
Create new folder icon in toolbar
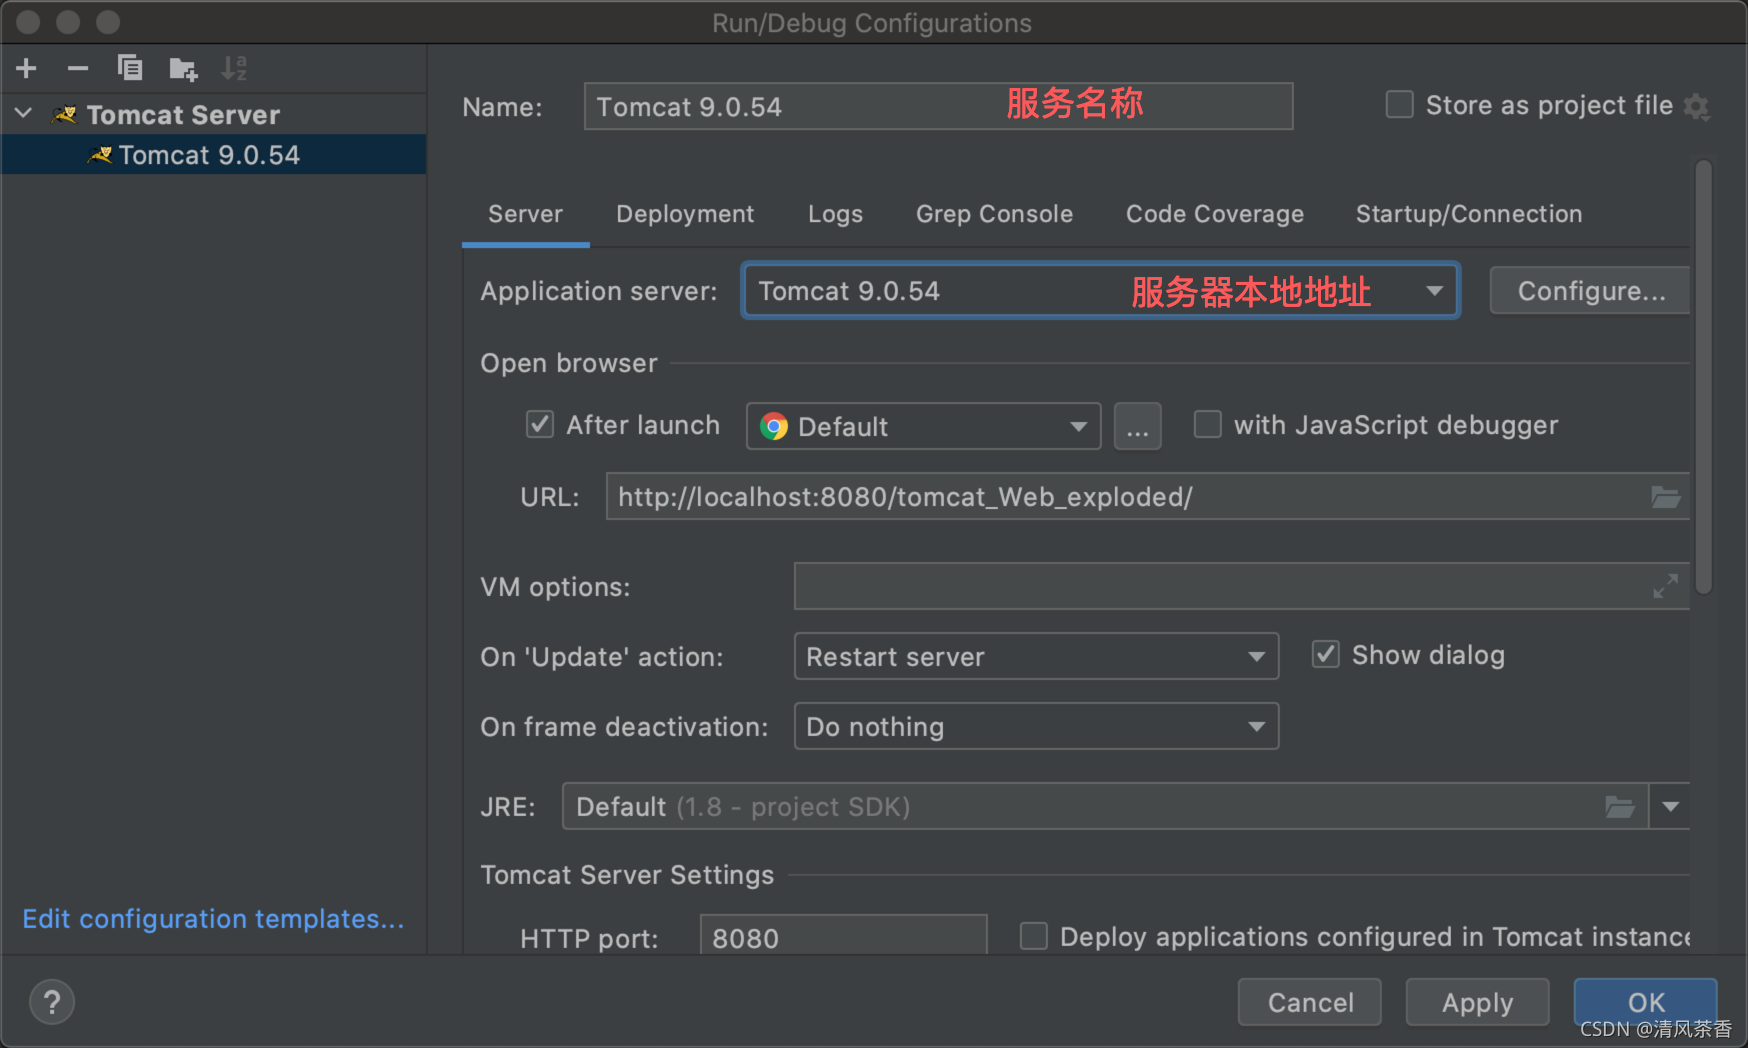click(x=183, y=68)
